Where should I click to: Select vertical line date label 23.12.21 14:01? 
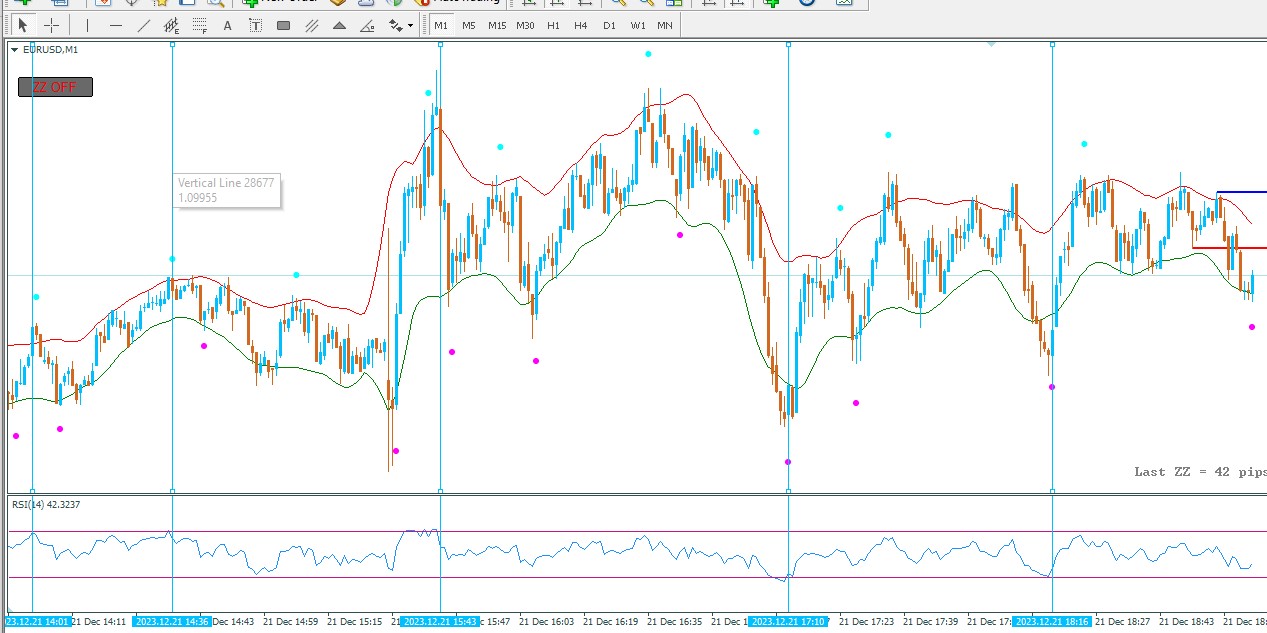coord(36,621)
